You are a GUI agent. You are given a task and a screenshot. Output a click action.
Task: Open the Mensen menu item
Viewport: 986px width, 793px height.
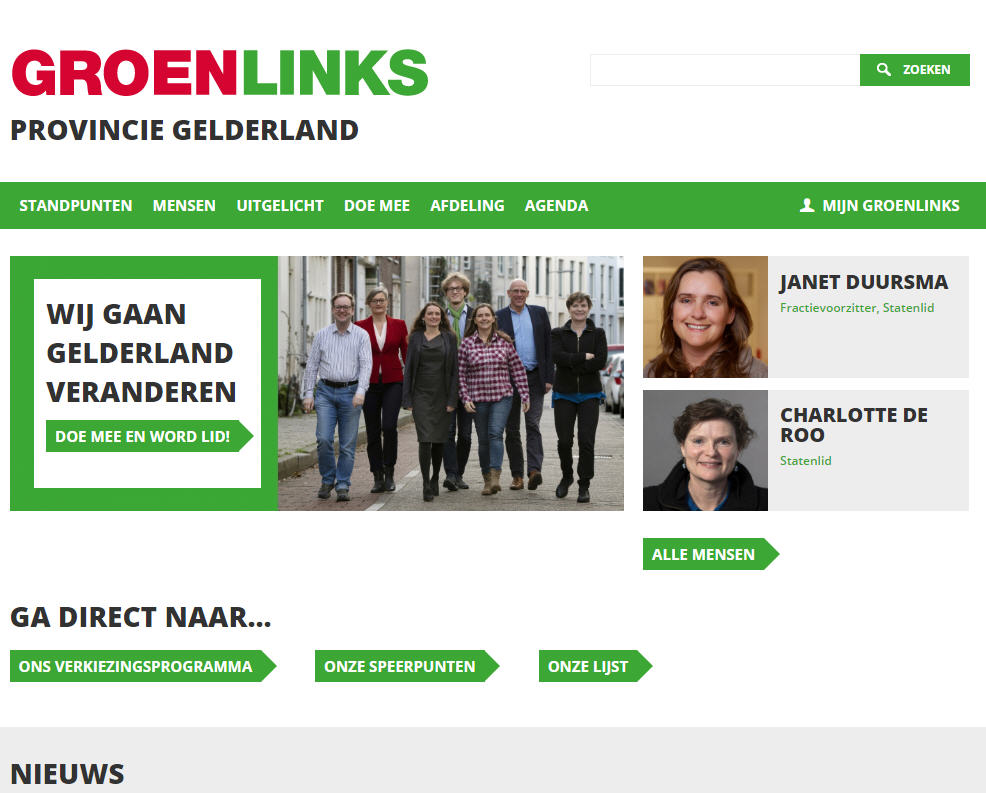pos(184,206)
